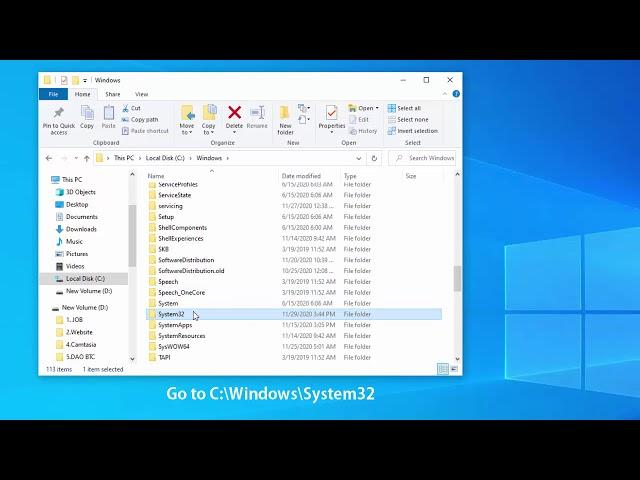This screenshot has width=640, height=480.
Task: Click Local Disk (C:) breadcrumb
Action: 165,158
